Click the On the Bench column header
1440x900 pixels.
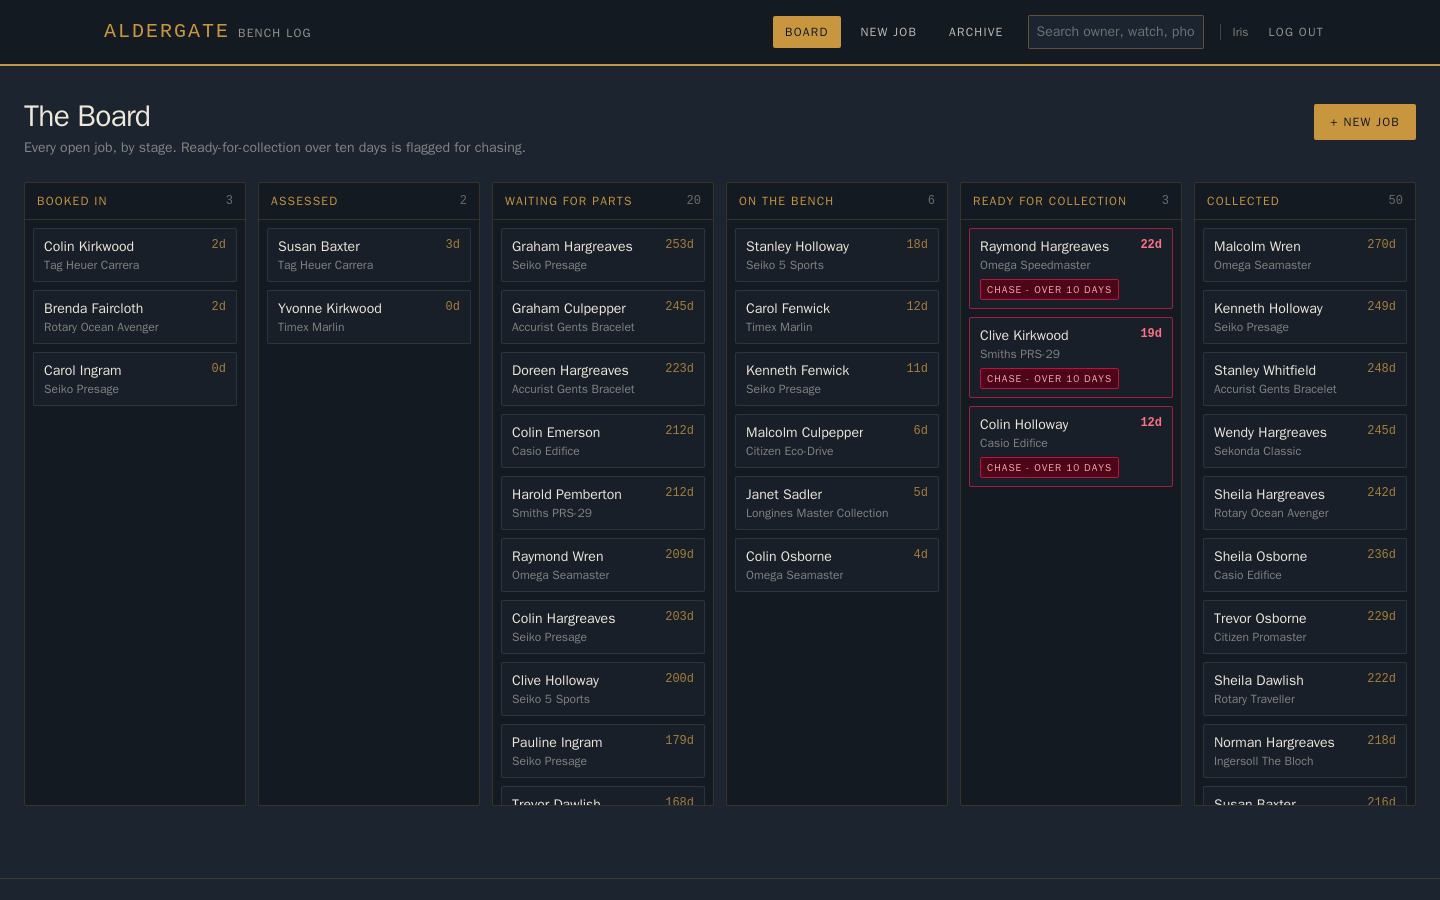[837, 201]
